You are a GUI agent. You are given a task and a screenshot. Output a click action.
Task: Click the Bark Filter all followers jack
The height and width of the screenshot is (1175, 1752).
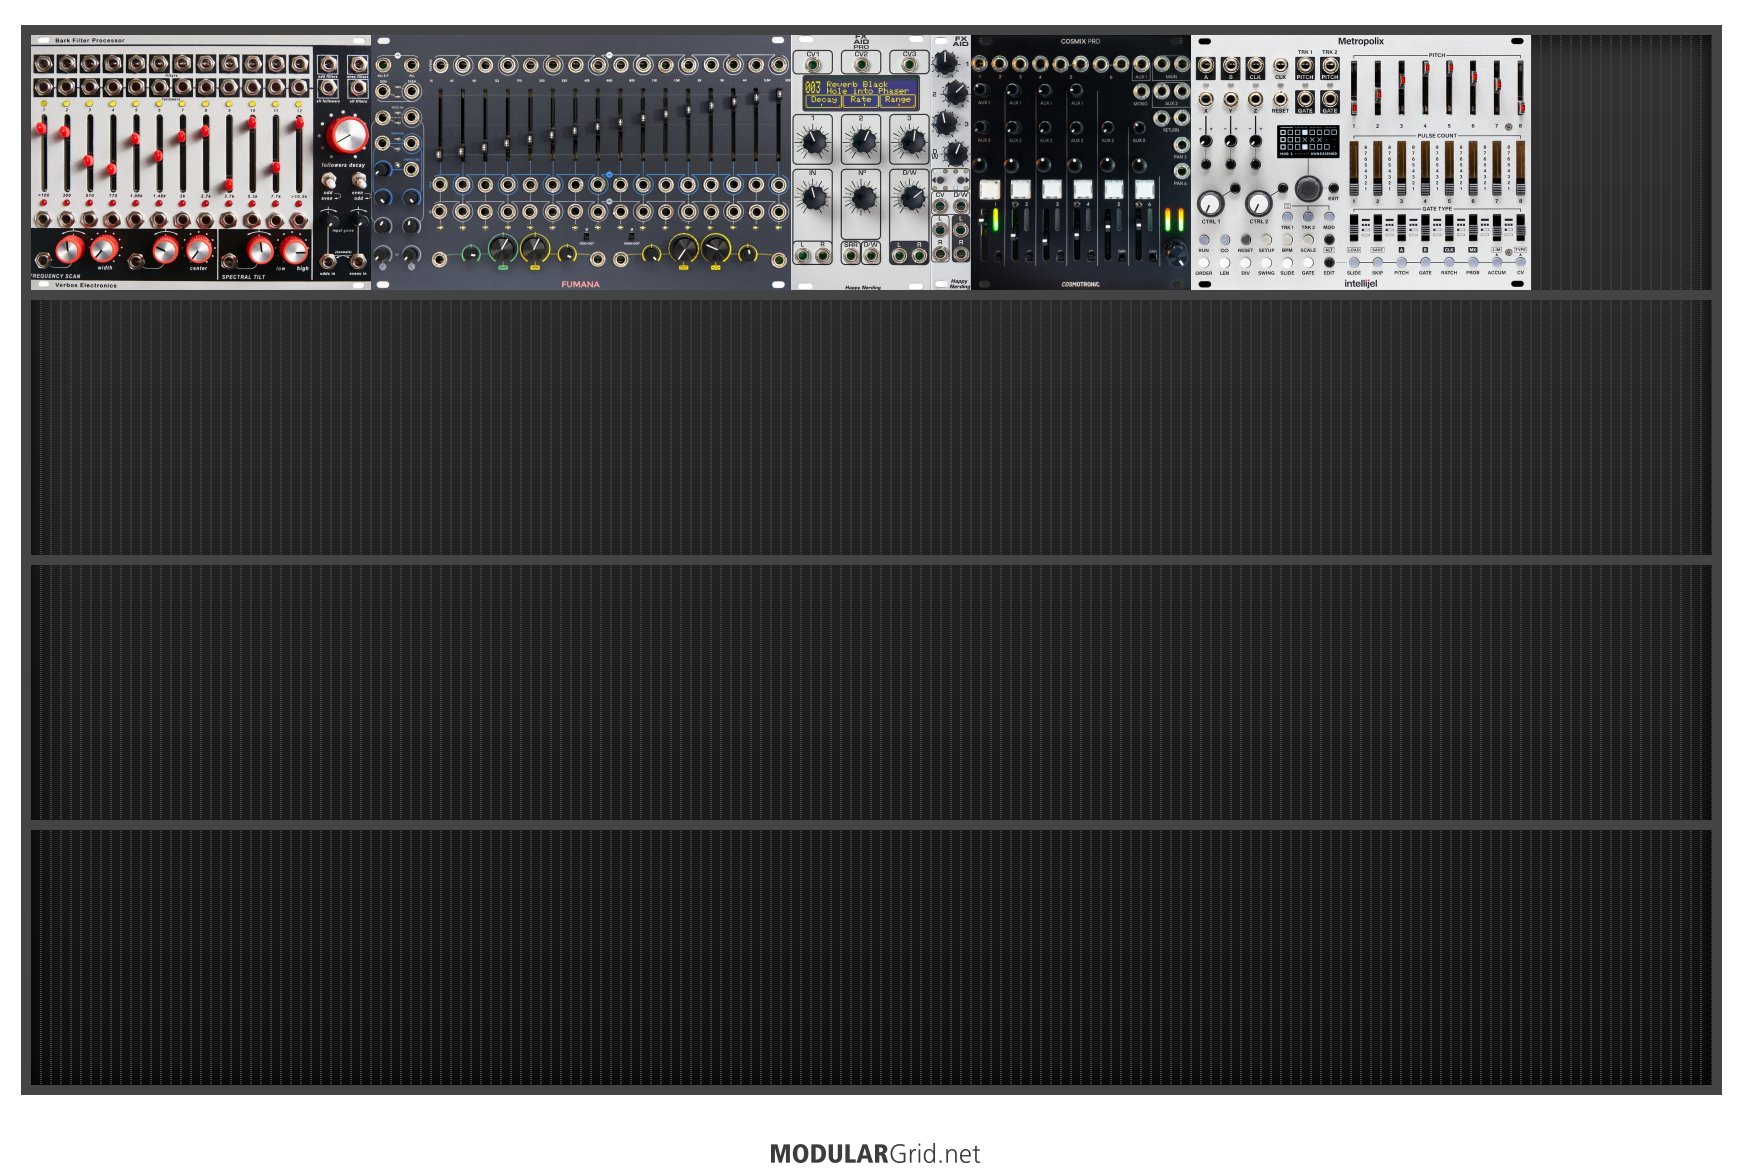tap(328, 88)
